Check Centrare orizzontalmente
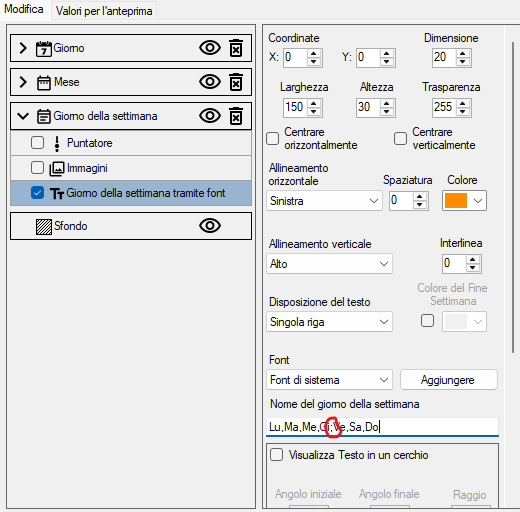520x512 pixels. 273,138
